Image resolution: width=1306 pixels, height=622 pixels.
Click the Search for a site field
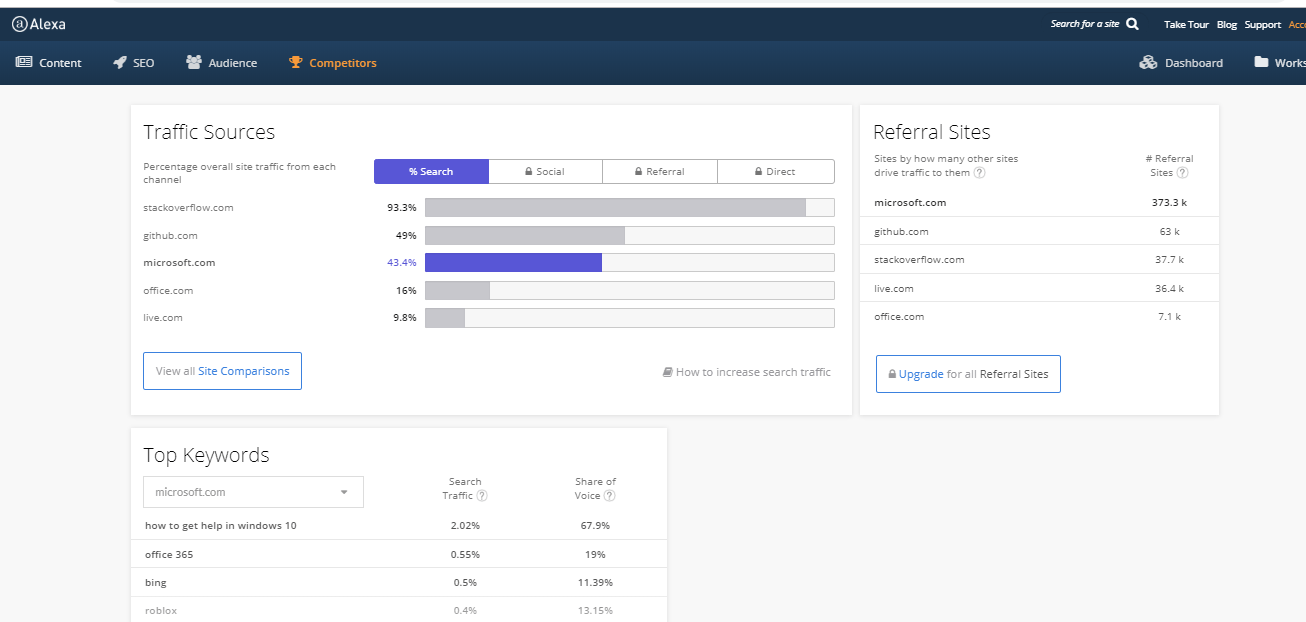click(1085, 24)
